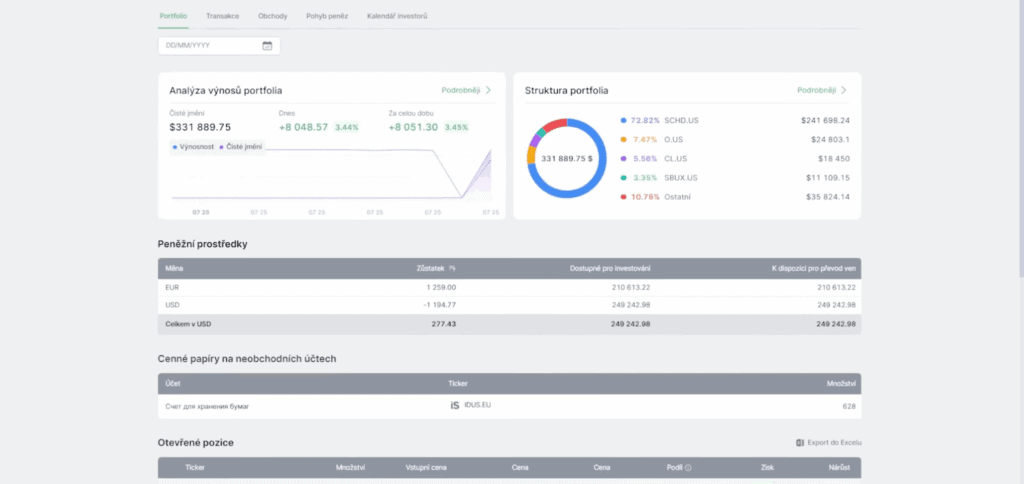Expand Analýza výnosů portfolia via chevron arrow
The height and width of the screenshot is (484, 1024).
[x=488, y=90]
